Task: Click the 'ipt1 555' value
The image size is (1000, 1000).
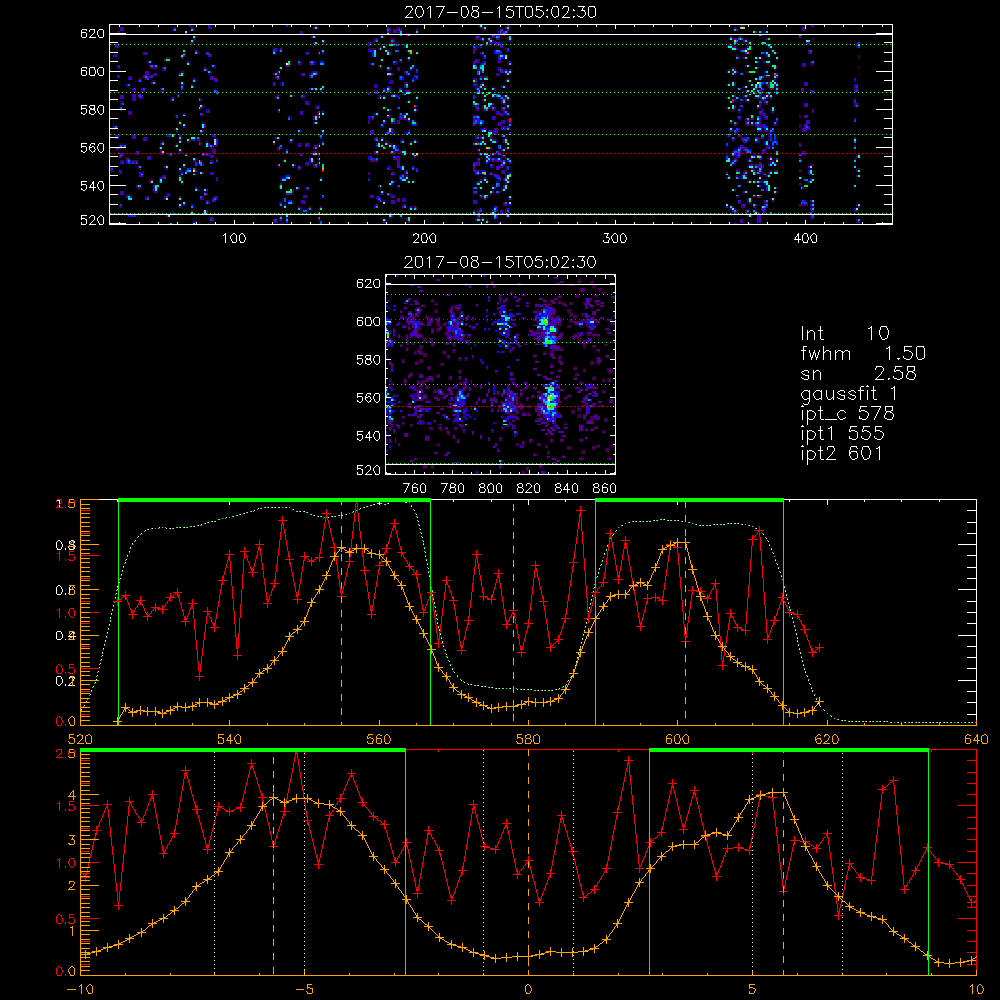Action: [x=842, y=434]
